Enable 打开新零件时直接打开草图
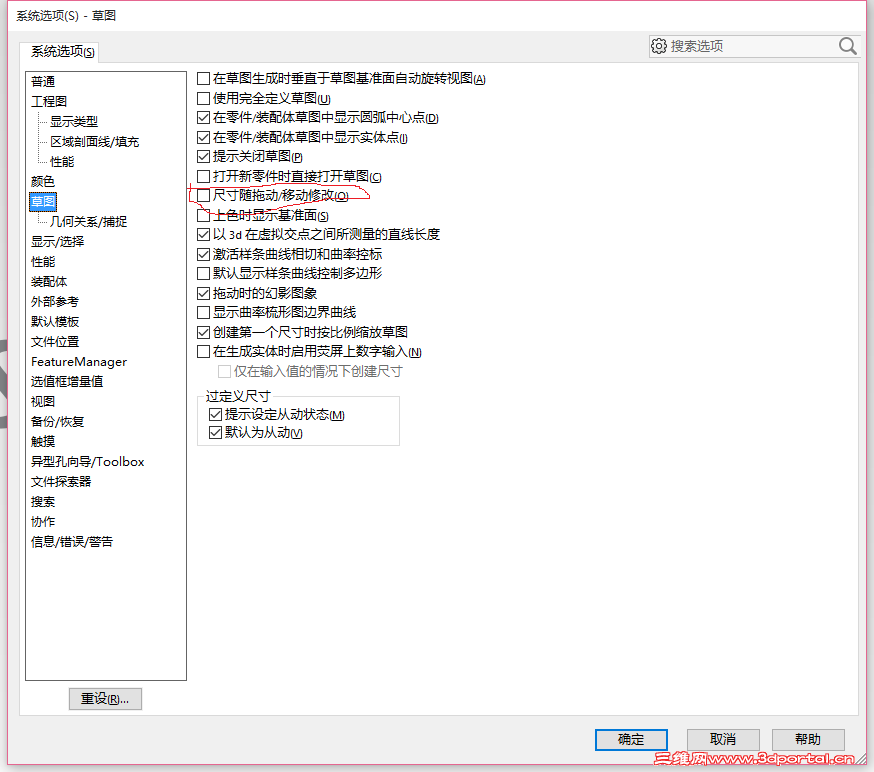 coord(203,176)
